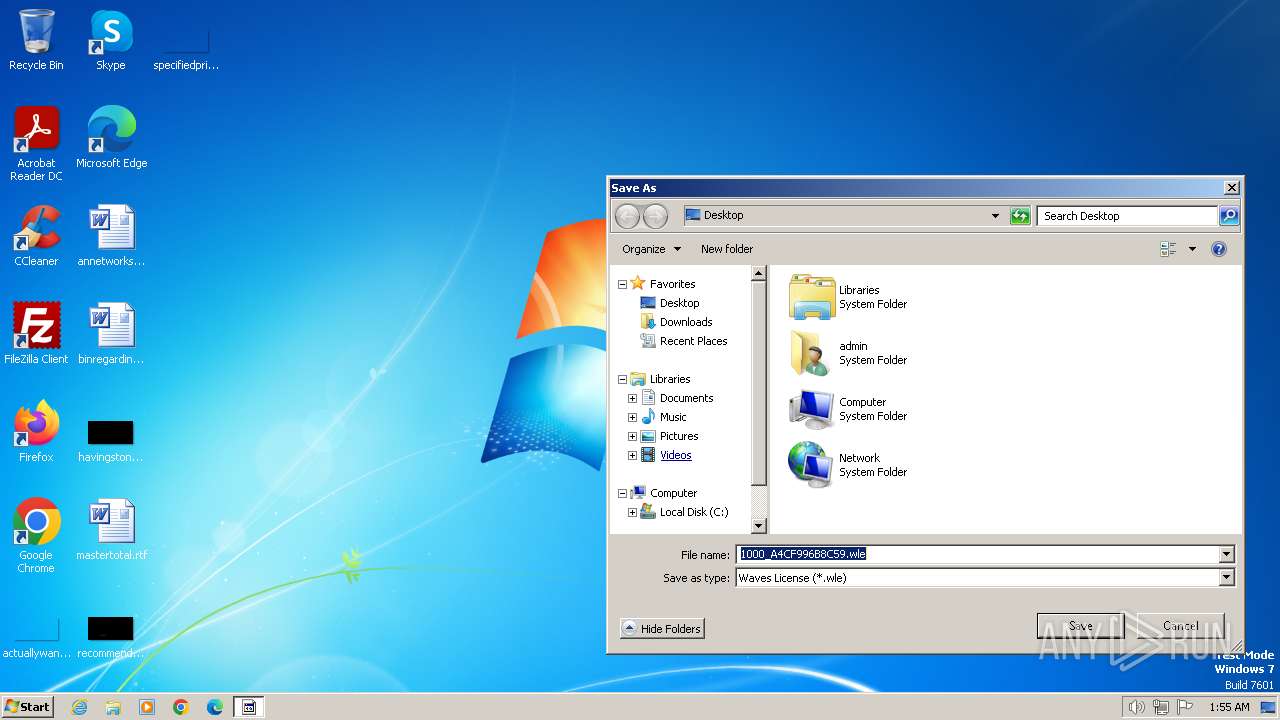The height and width of the screenshot is (720, 1280).
Task: Select the mastertotal.rtf document icon
Action: coord(111,530)
